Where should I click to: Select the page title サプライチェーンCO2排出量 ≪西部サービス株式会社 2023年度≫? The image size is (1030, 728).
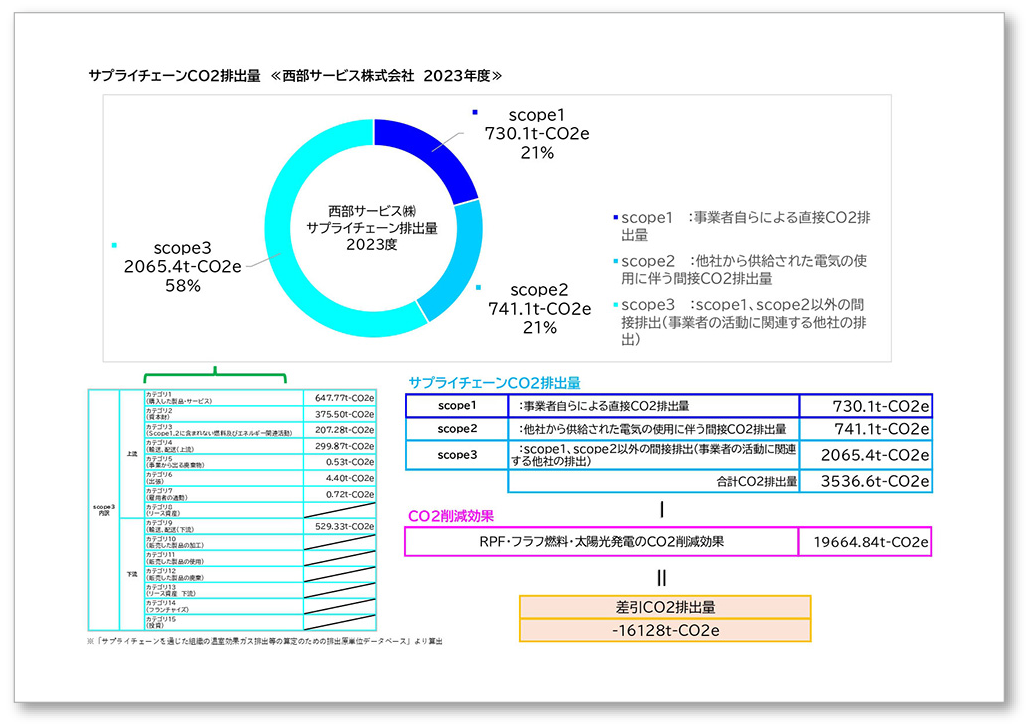295,76
